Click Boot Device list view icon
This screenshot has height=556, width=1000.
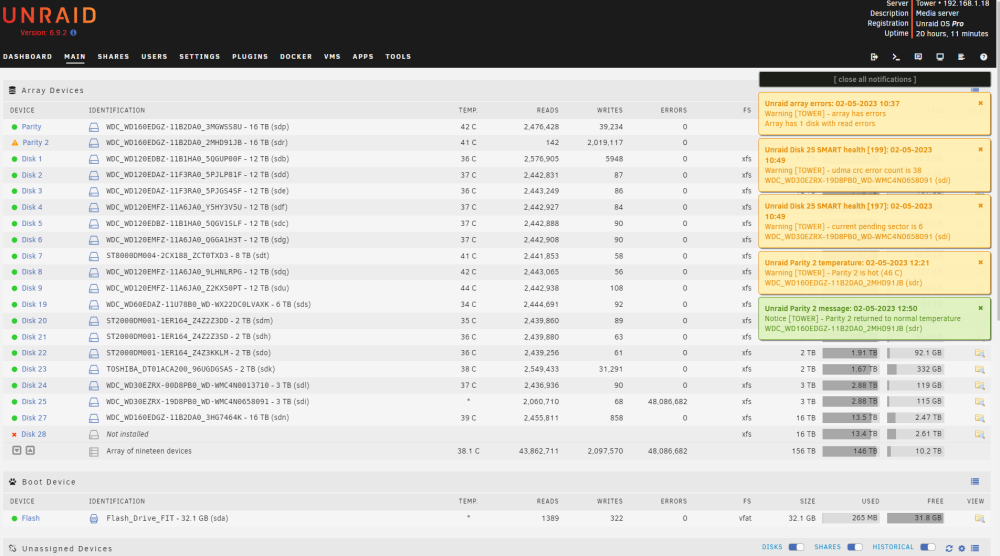pyautogui.click(x=975, y=481)
